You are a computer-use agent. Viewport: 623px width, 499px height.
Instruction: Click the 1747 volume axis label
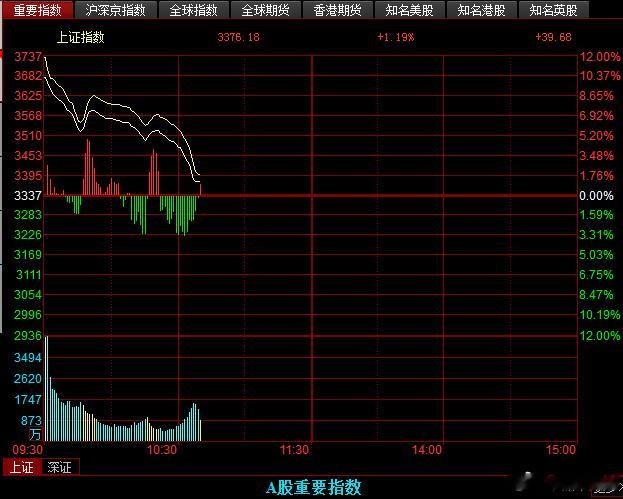[x=28, y=400]
